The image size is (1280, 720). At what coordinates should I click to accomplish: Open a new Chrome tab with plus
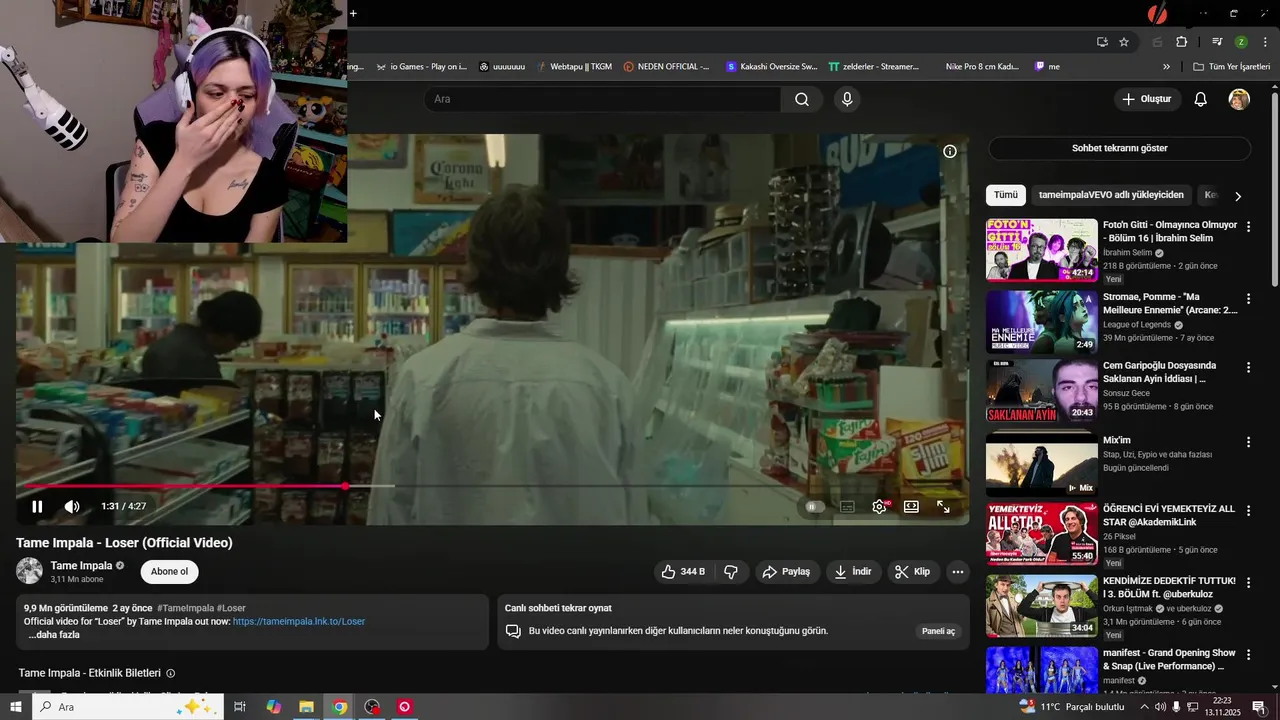click(x=353, y=13)
